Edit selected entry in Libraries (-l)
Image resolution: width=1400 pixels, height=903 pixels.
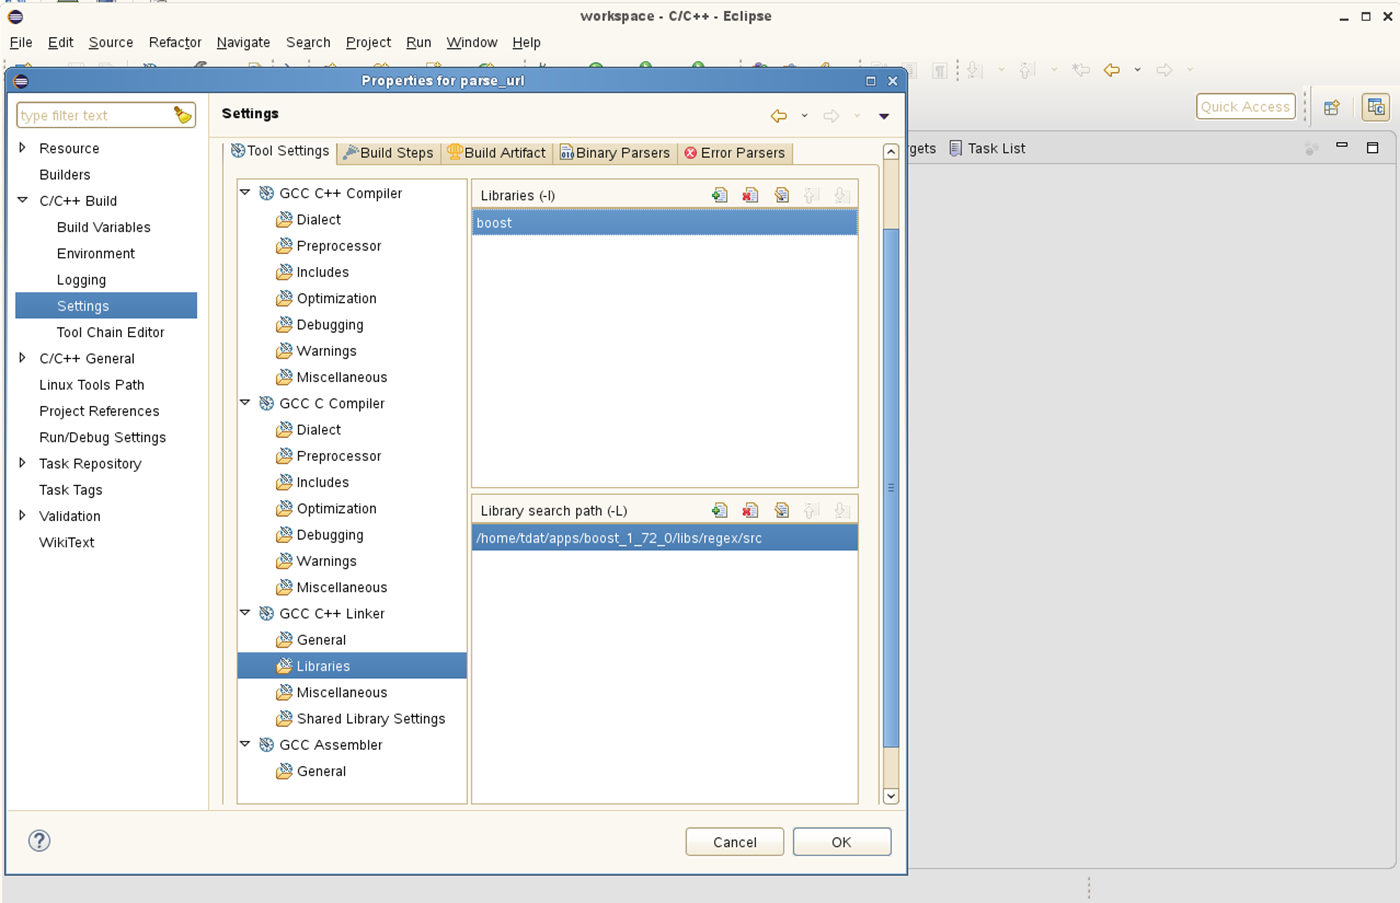coord(781,195)
